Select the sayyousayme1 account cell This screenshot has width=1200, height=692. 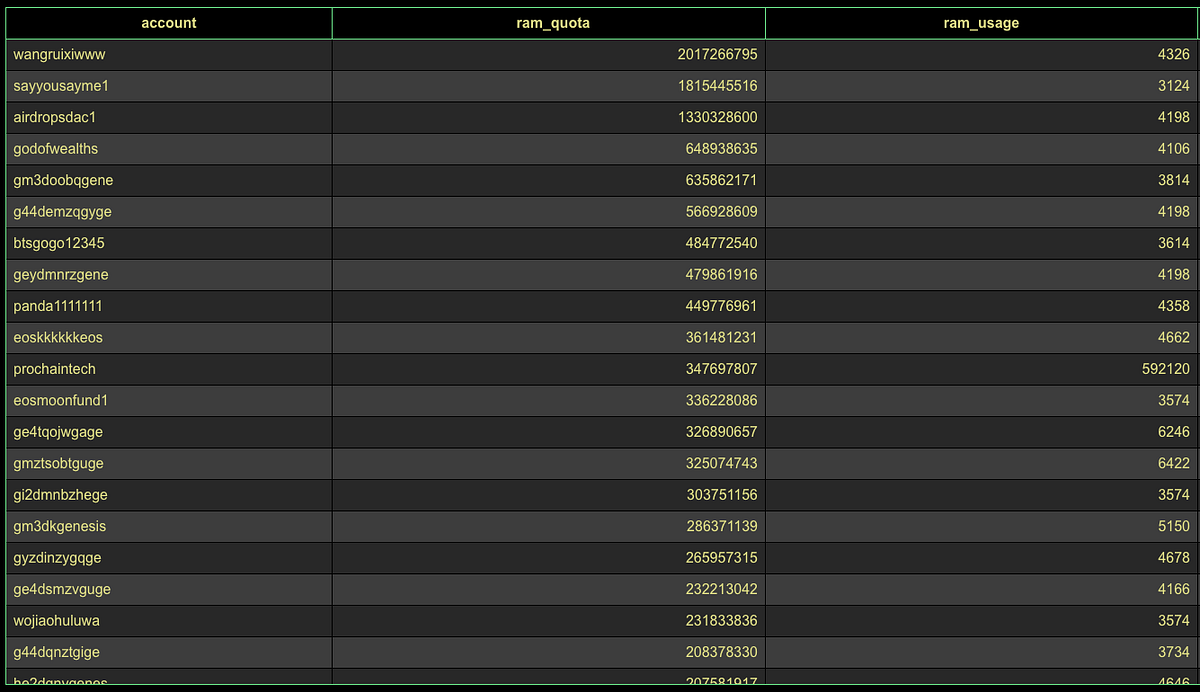pos(169,86)
